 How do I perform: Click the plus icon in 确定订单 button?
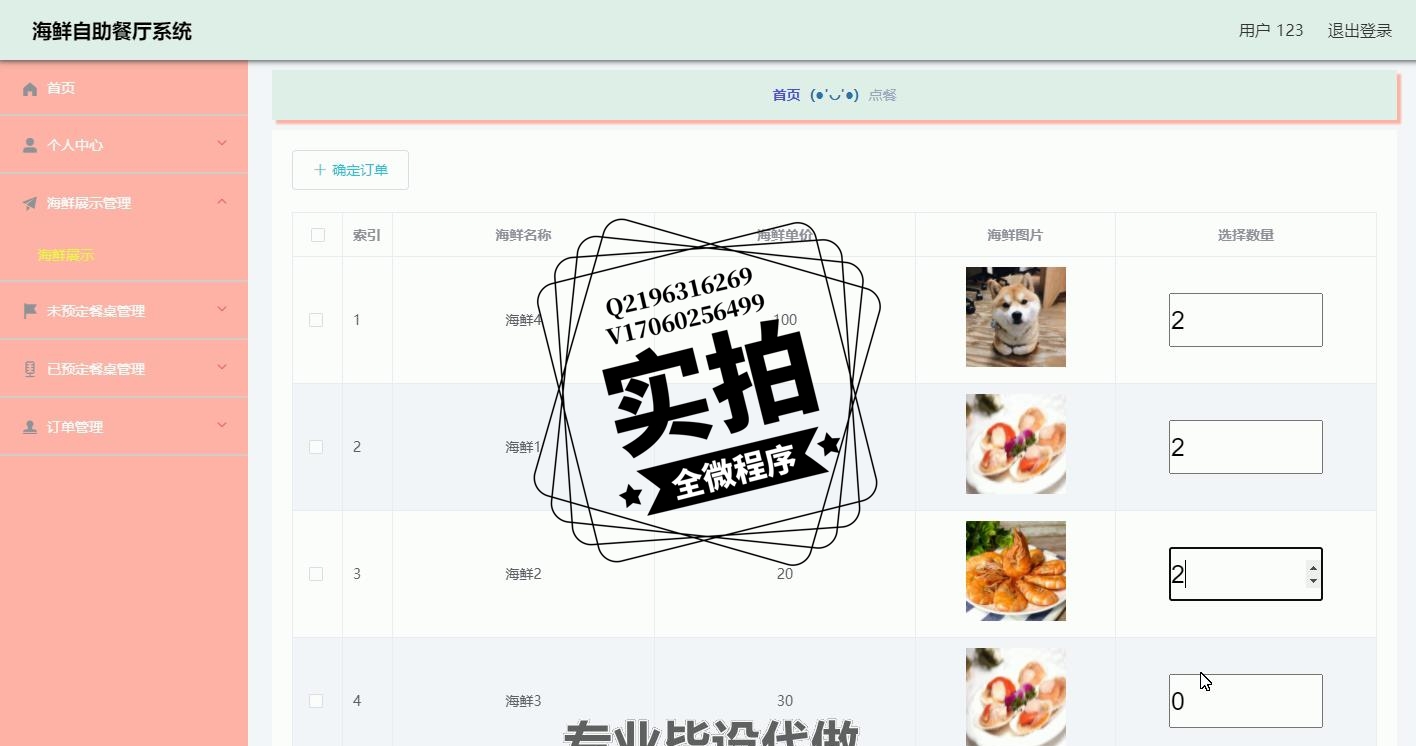(320, 170)
